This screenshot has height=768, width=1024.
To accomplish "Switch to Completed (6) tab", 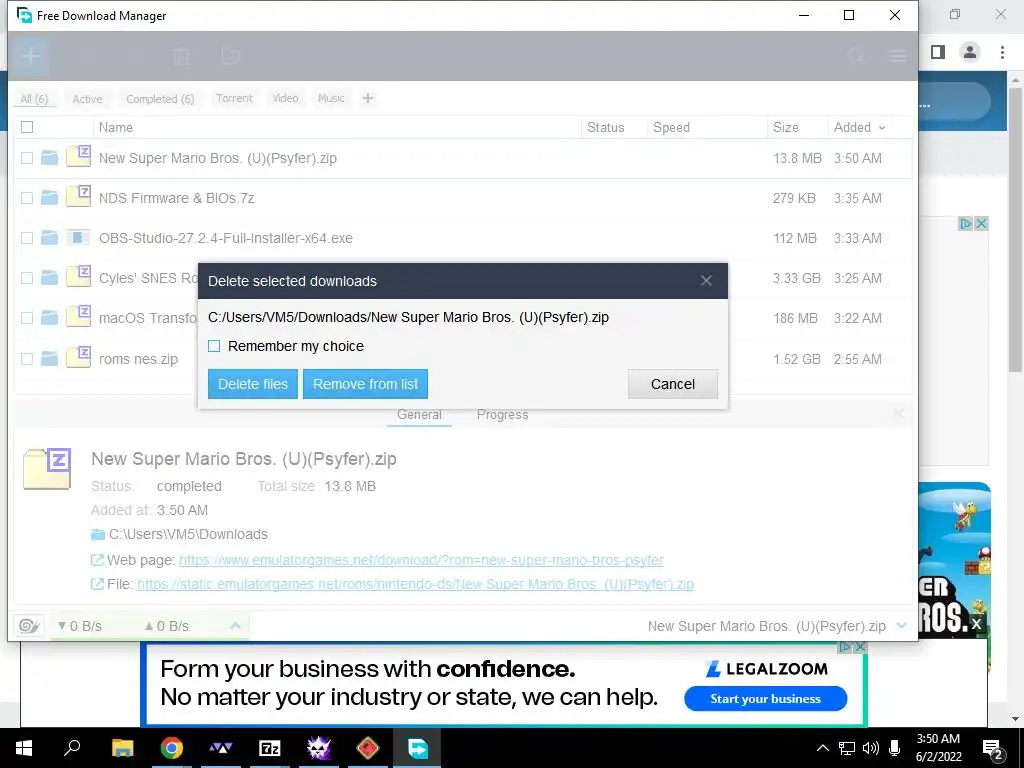I will click(x=160, y=99).
